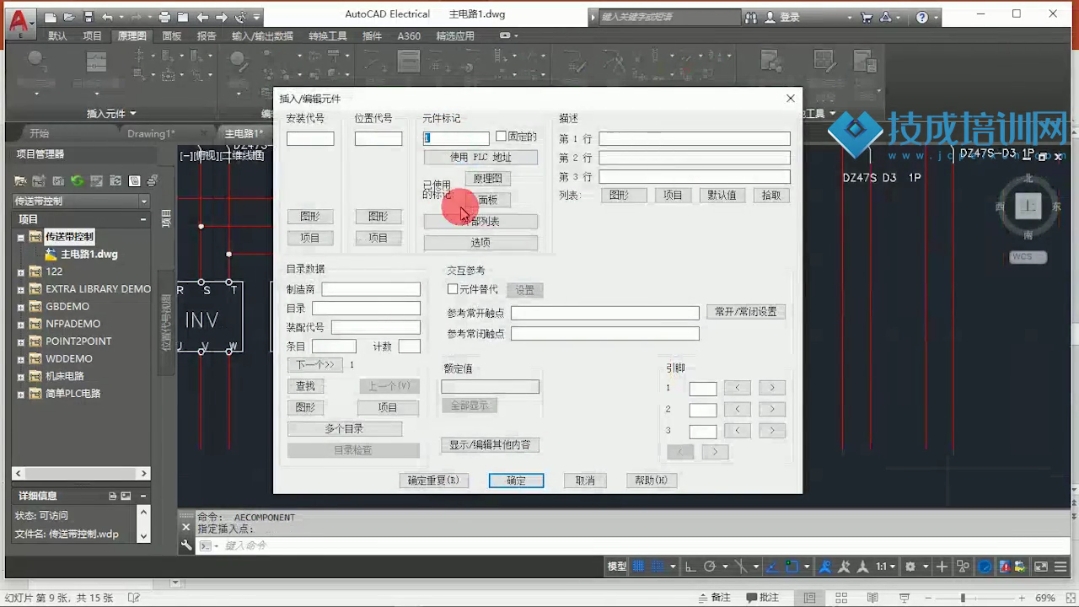Open status bar customization hamburger menu
Viewport: 1079px width, 607px height.
click(x=1060, y=566)
